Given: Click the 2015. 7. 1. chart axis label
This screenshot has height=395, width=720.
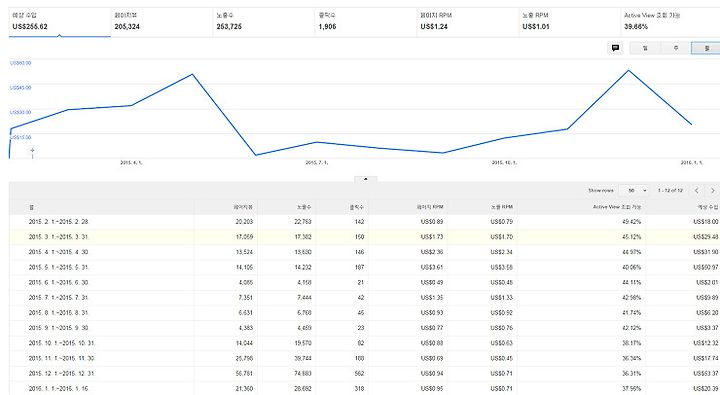Looking at the screenshot, I should pos(317,163).
